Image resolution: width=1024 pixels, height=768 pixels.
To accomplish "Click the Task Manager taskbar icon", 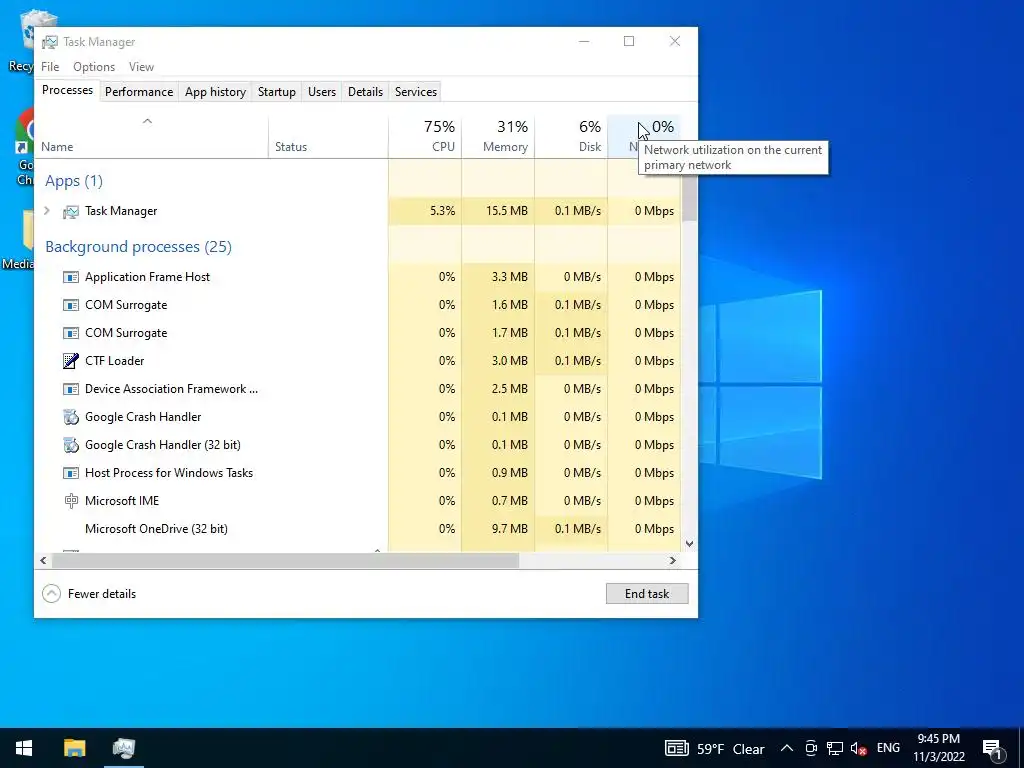I will tap(123, 748).
